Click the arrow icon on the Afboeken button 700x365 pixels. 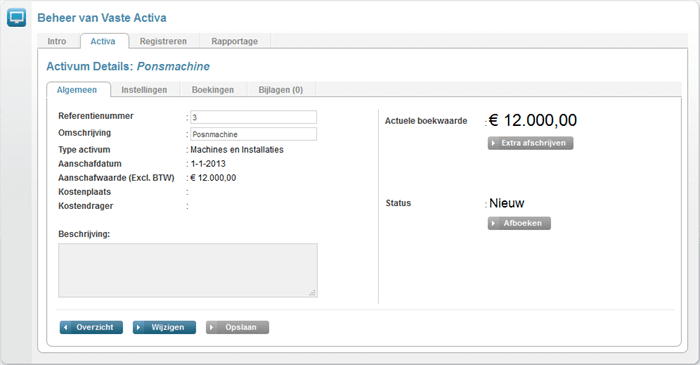coord(493,223)
